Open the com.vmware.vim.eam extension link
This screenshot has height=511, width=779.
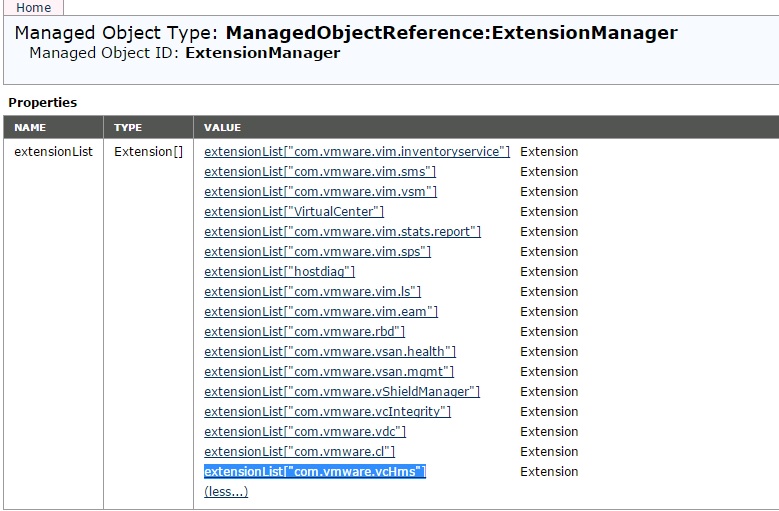click(x=321, y=312)
